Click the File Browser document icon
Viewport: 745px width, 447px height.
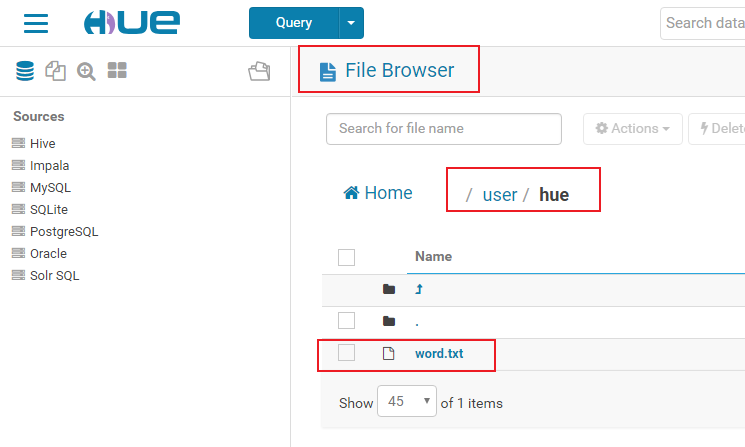[x=327, y=72]
